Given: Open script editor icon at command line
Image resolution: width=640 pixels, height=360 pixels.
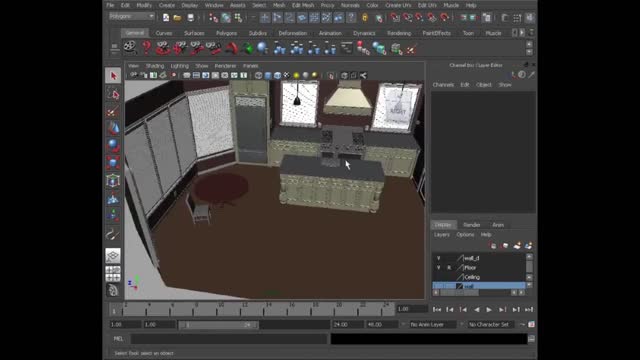Looking at the screenshot, I should click(x=531, y=339).
